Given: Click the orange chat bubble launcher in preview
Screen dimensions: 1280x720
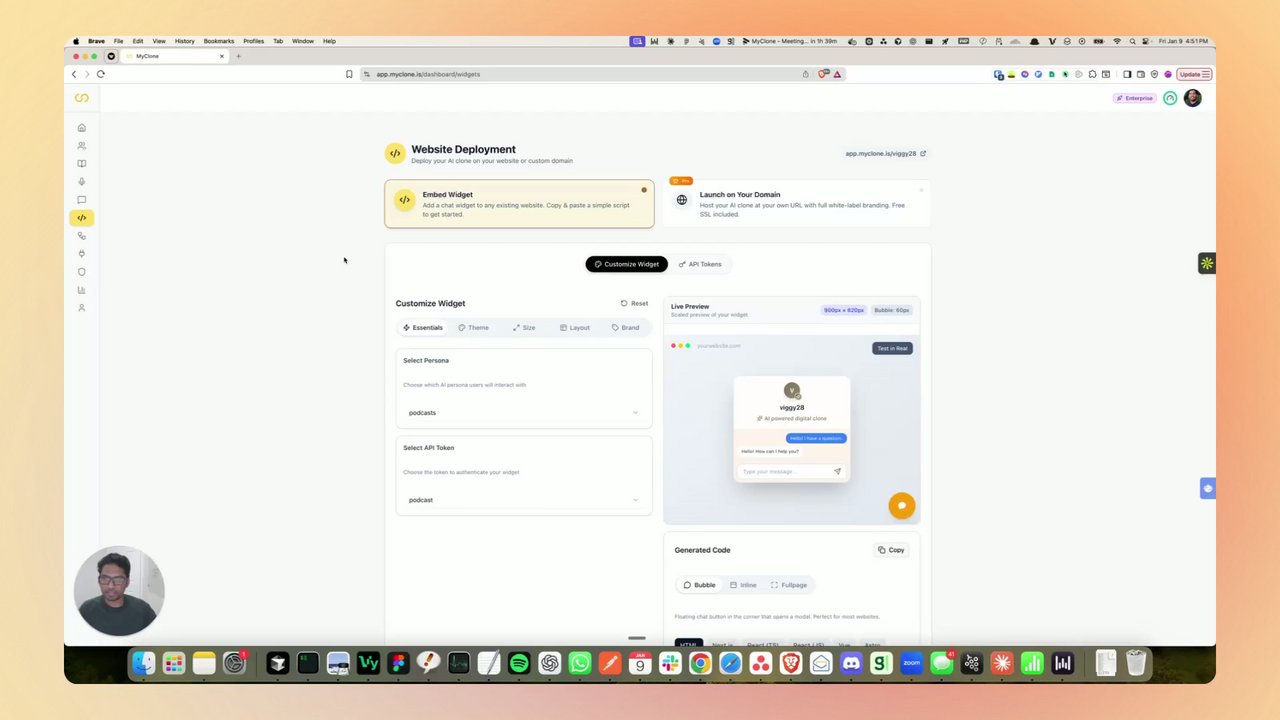Looking at the screenshot, I should click(901, 505).
